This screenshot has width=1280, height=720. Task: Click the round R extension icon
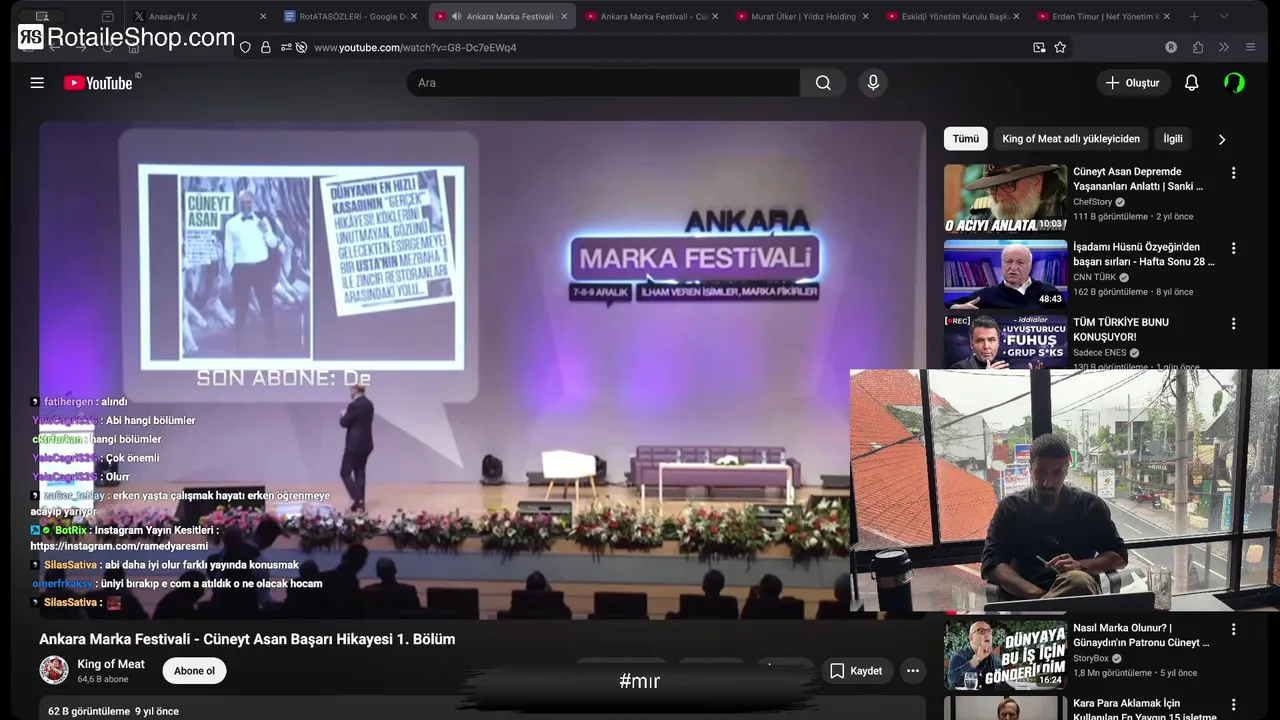pos(1171,47)
